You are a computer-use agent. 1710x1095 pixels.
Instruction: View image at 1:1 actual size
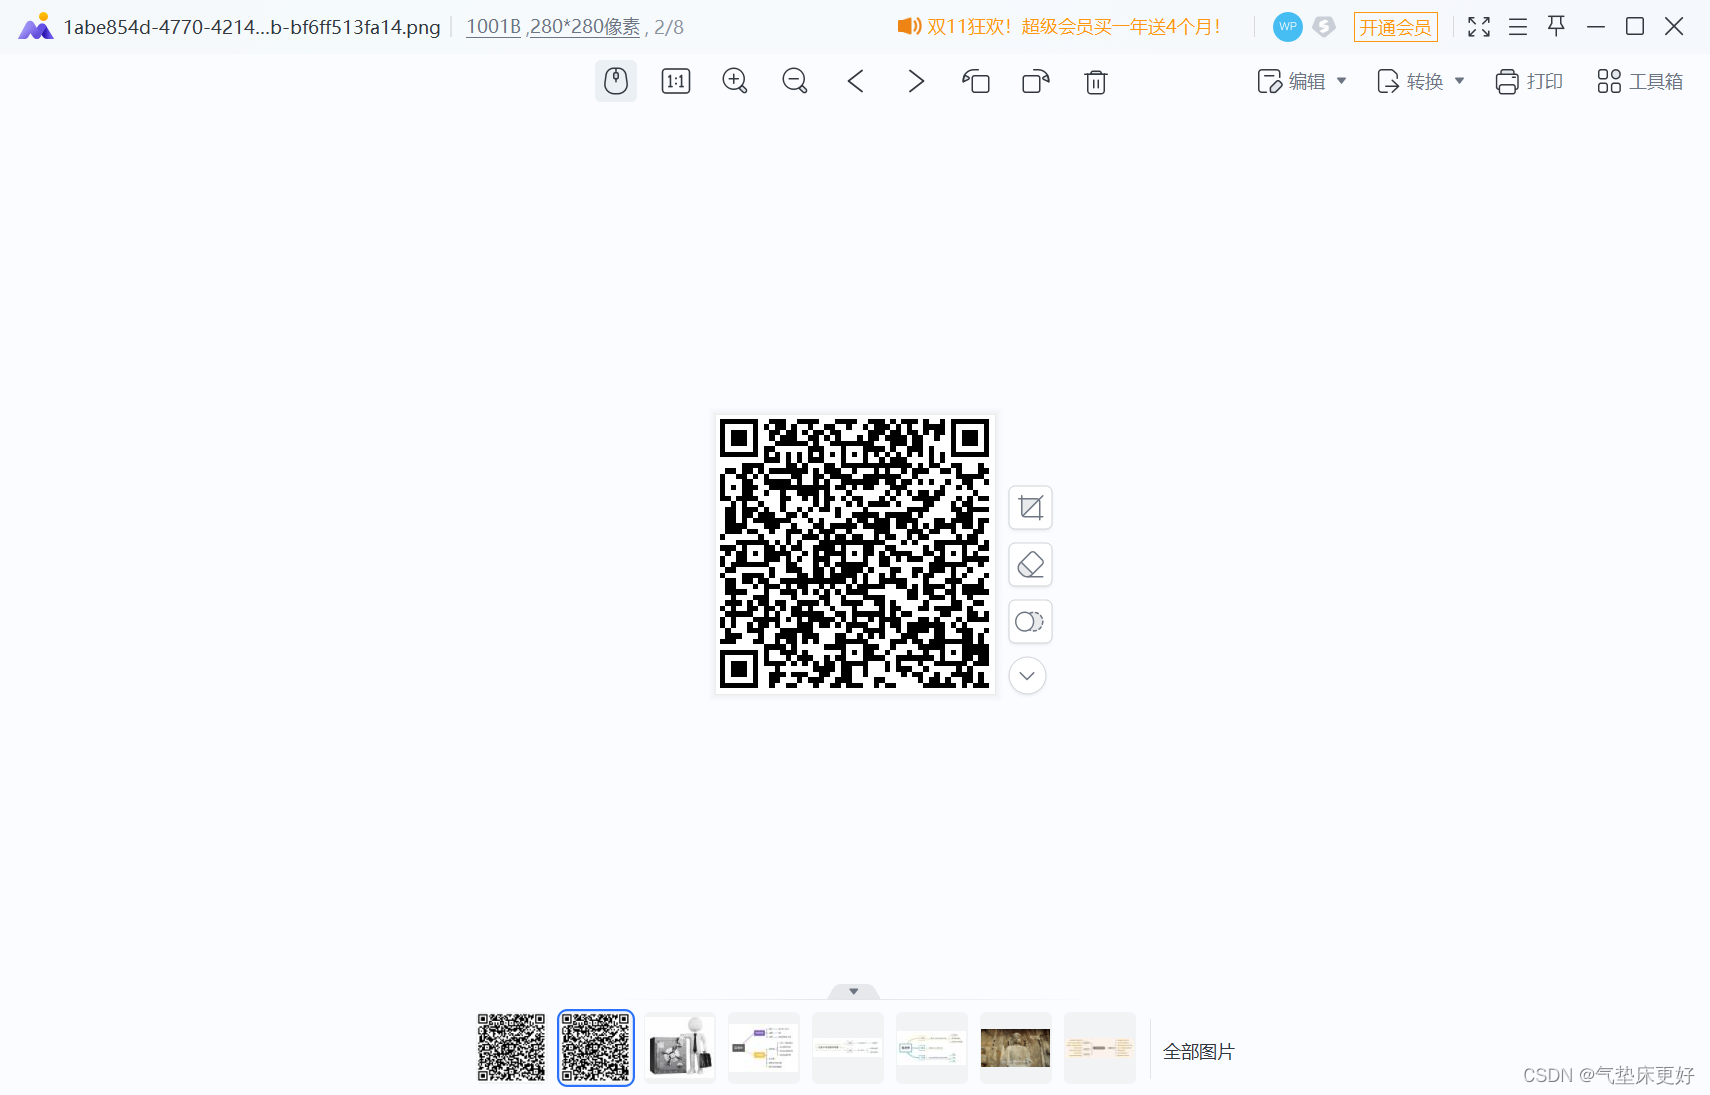point(675,81)
